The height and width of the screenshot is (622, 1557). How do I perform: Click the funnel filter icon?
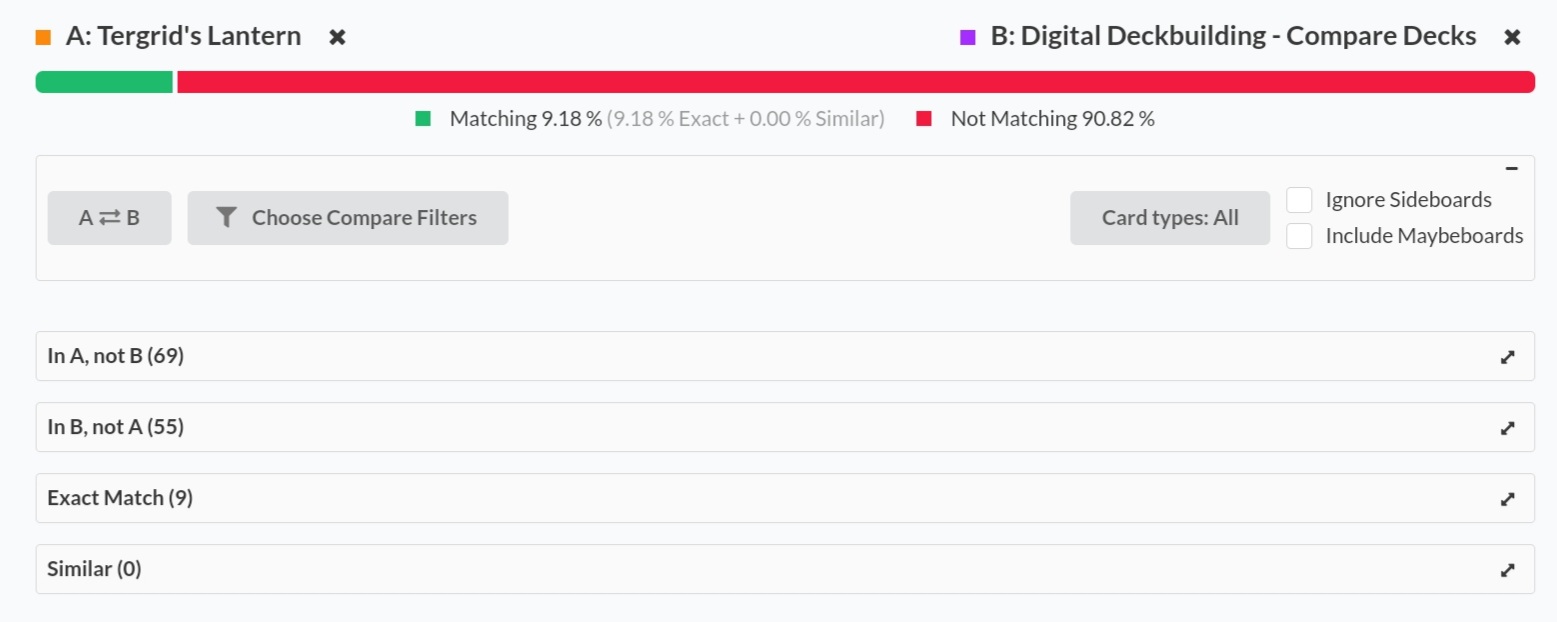coord(227,218)
